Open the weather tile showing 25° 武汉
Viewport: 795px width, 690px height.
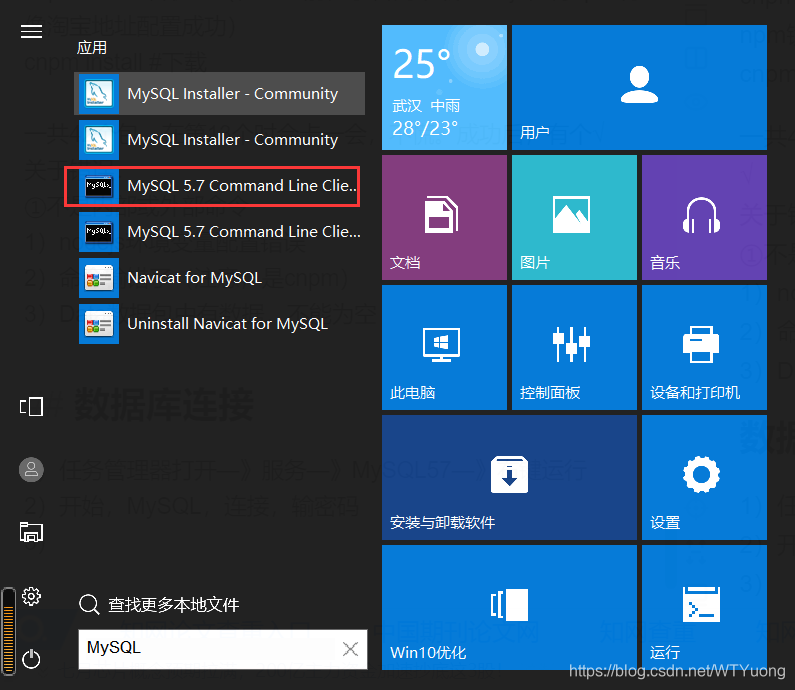click(444, 87)
